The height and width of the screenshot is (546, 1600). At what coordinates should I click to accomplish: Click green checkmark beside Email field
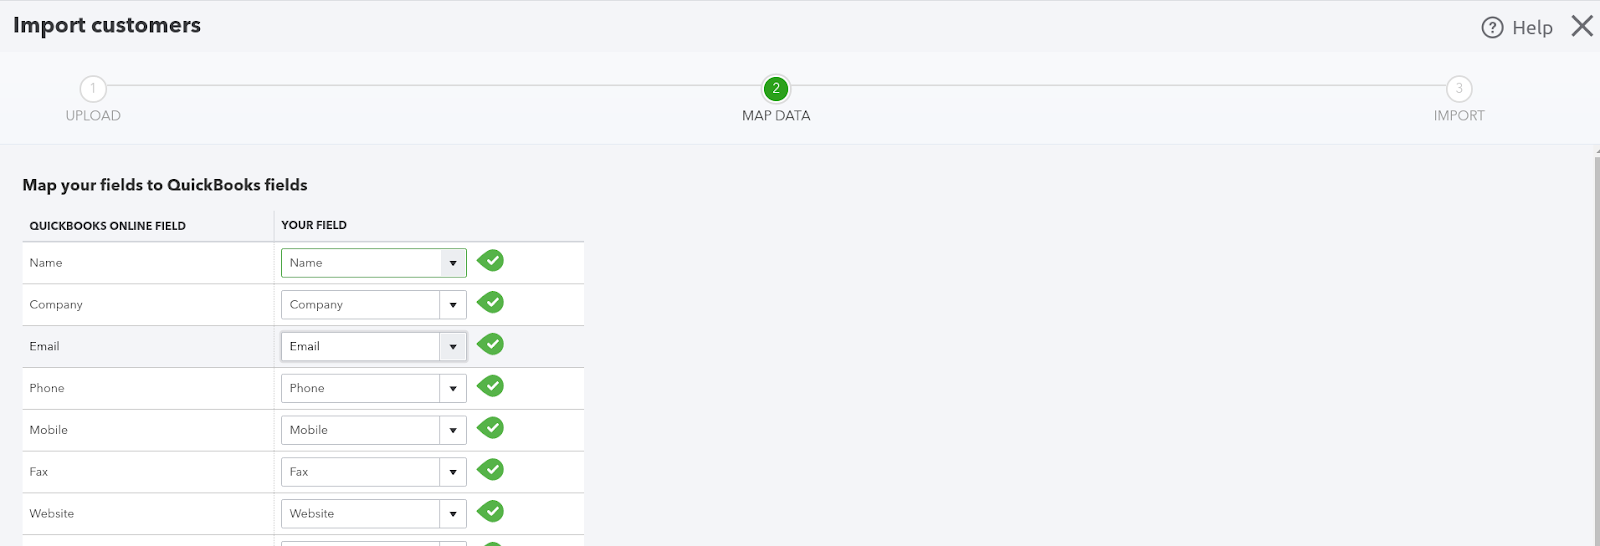490,345
